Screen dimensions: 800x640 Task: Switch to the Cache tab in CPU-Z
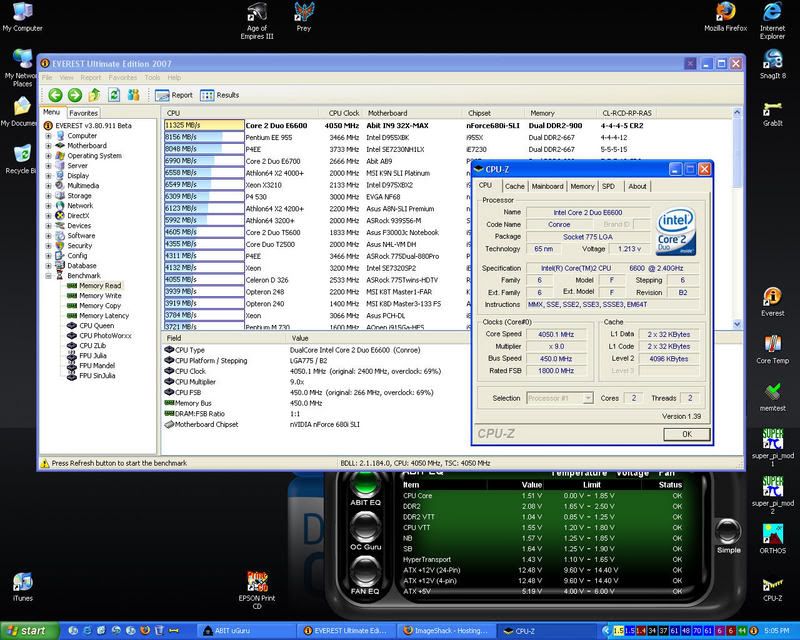[x=514, y=187]
